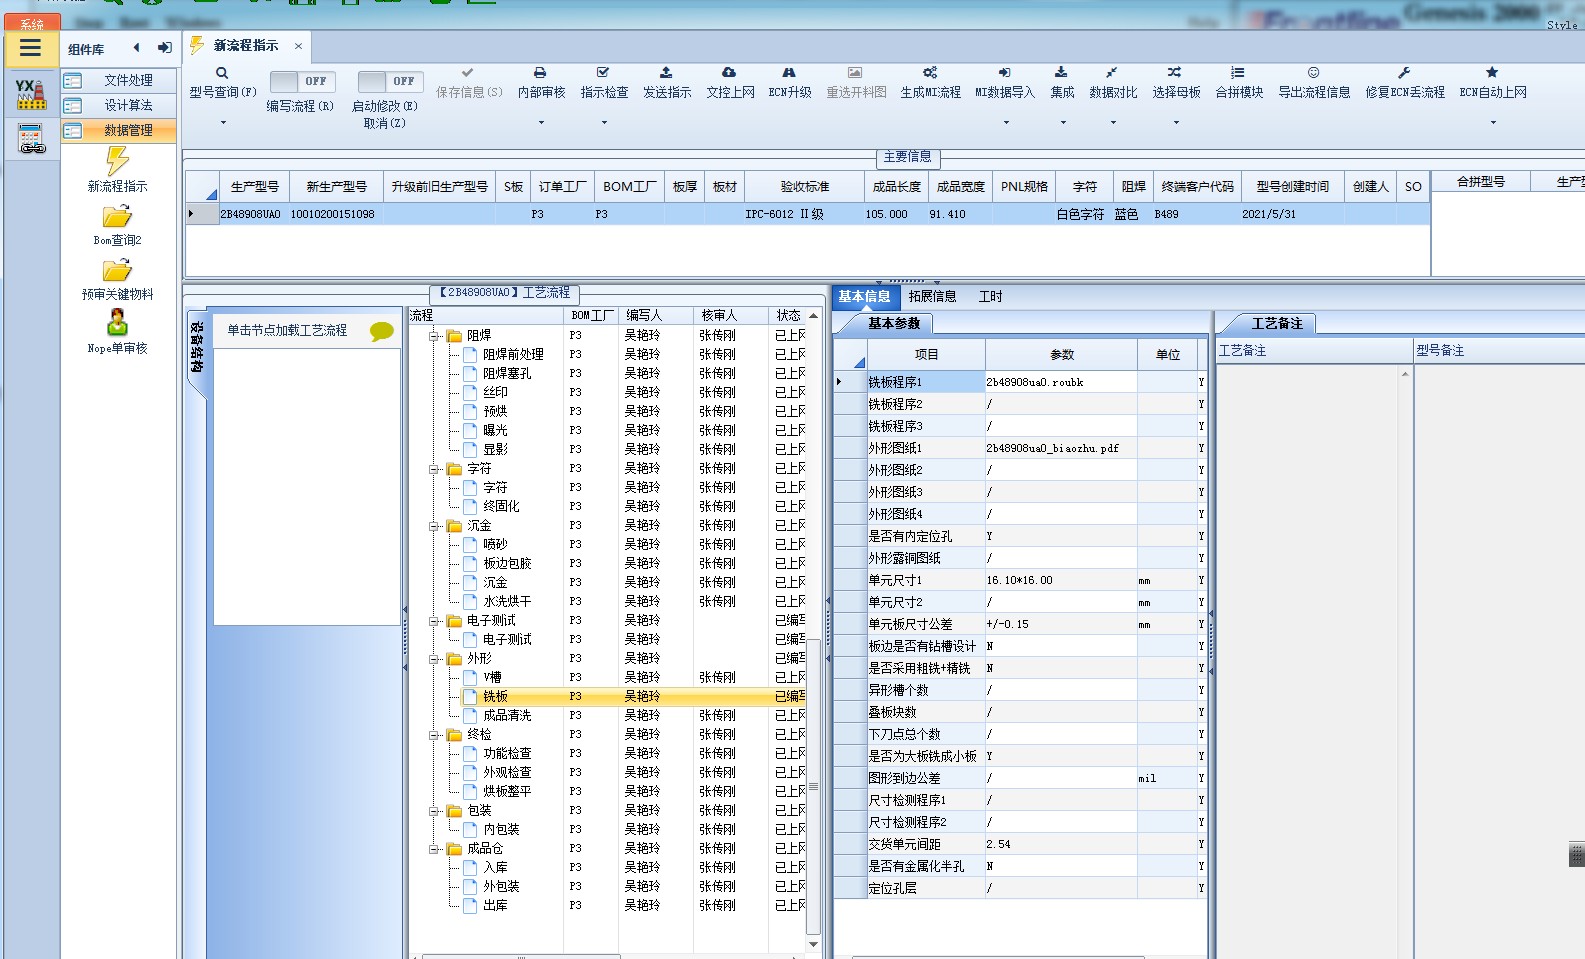This screenshot has width=1585, height=959.
Task: Switch to the 工时 tab
Action: coord(990,297)
